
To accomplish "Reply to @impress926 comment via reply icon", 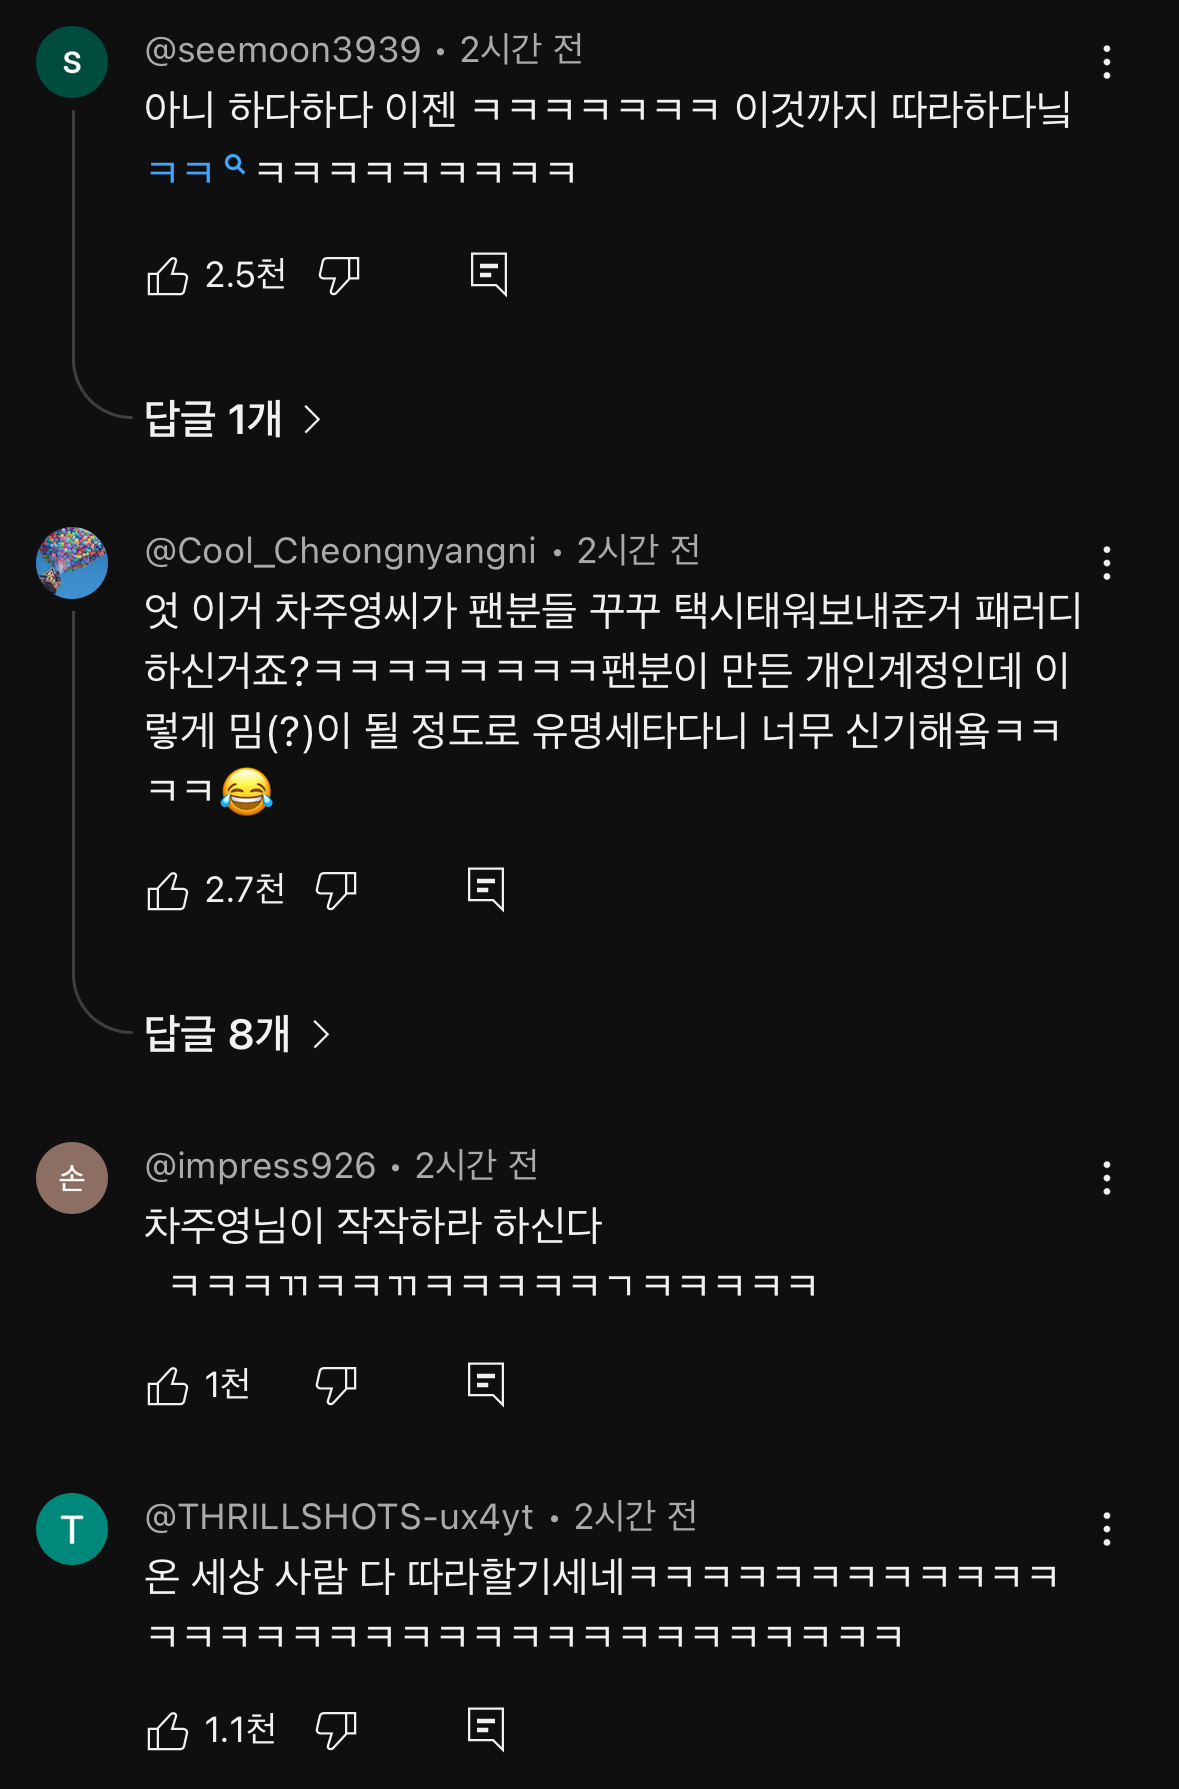I will coord(486,1384).
